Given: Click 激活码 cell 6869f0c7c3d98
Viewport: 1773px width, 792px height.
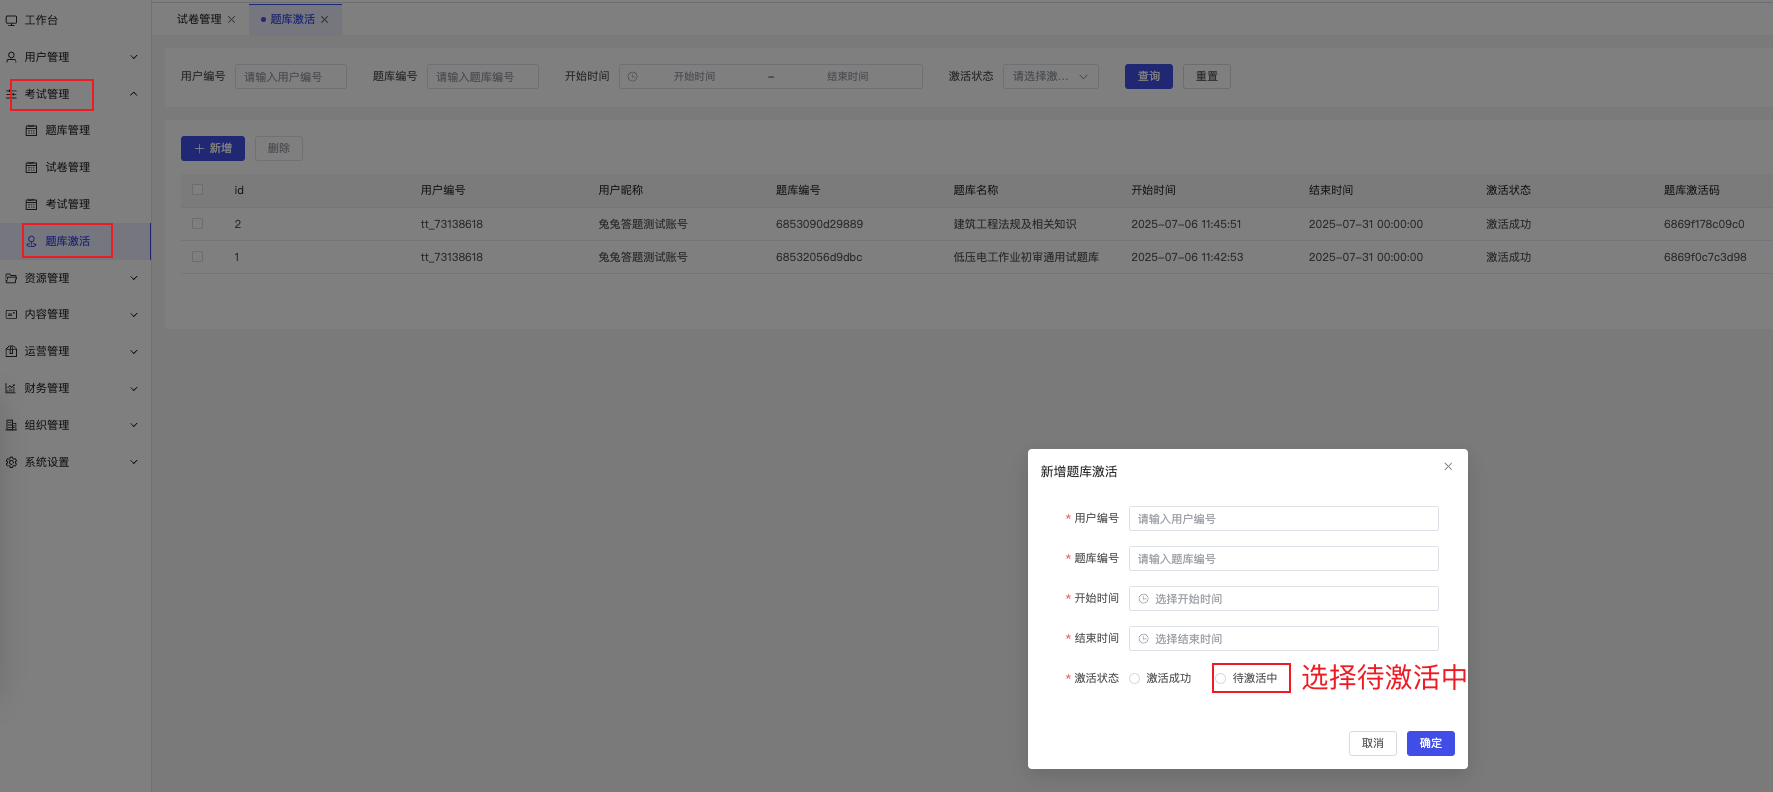Looking at the screenshot, I should click(1705, 258).
